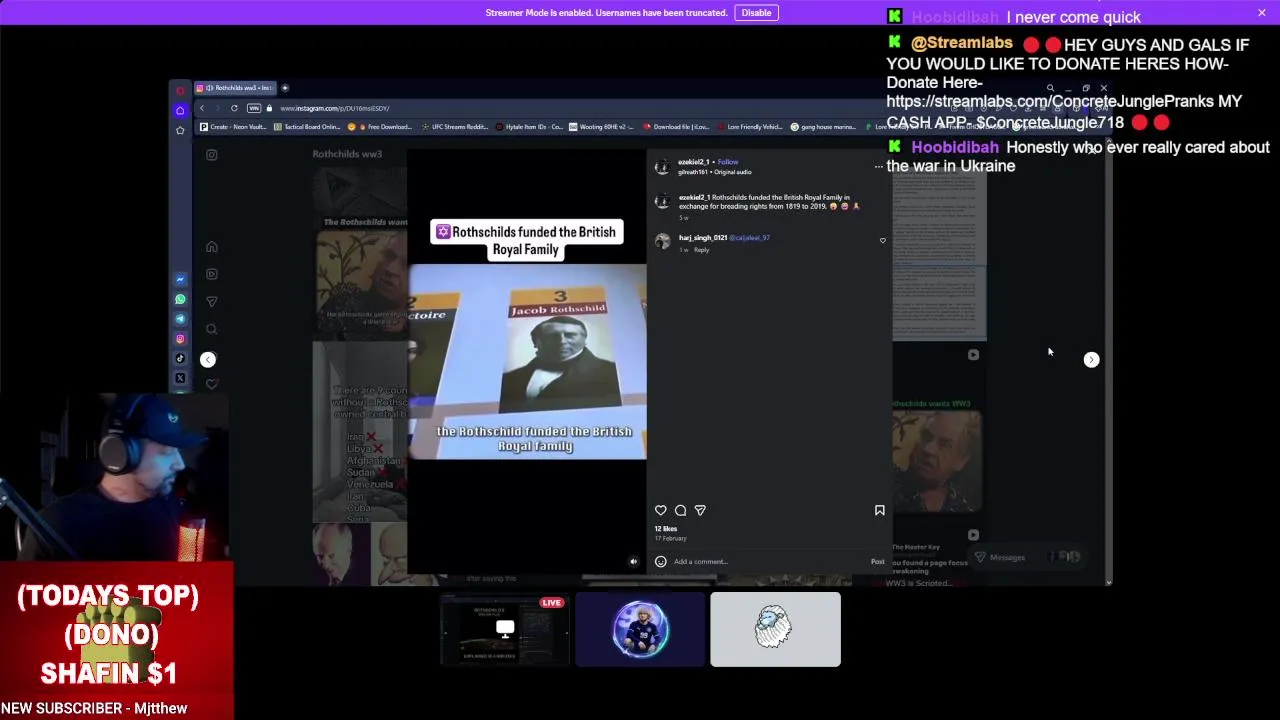Open the Free Download bookmark
The height and width of the screenshot is (720, 1280).
click(381, 127)
